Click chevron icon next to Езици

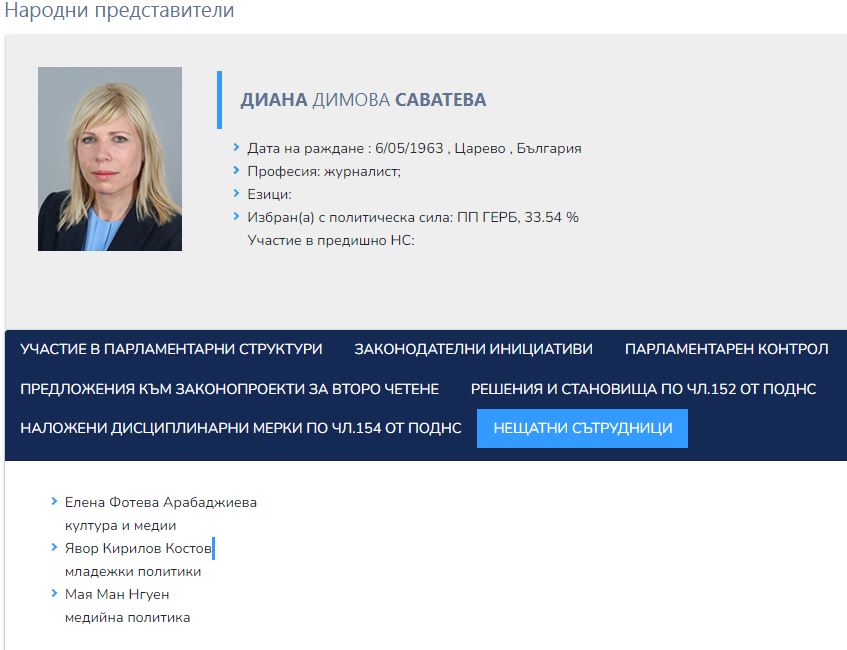tap(236, 193)
